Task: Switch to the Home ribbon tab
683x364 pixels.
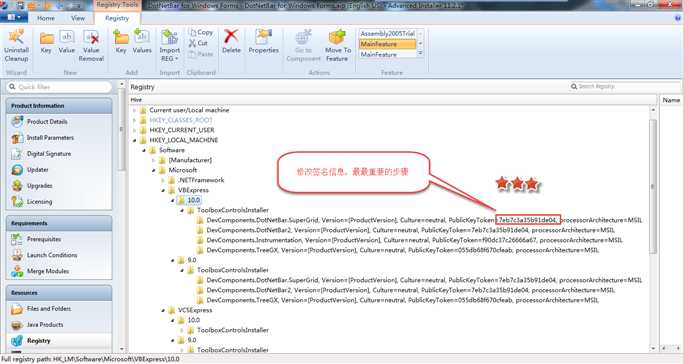Action: (x=46, y=18)
